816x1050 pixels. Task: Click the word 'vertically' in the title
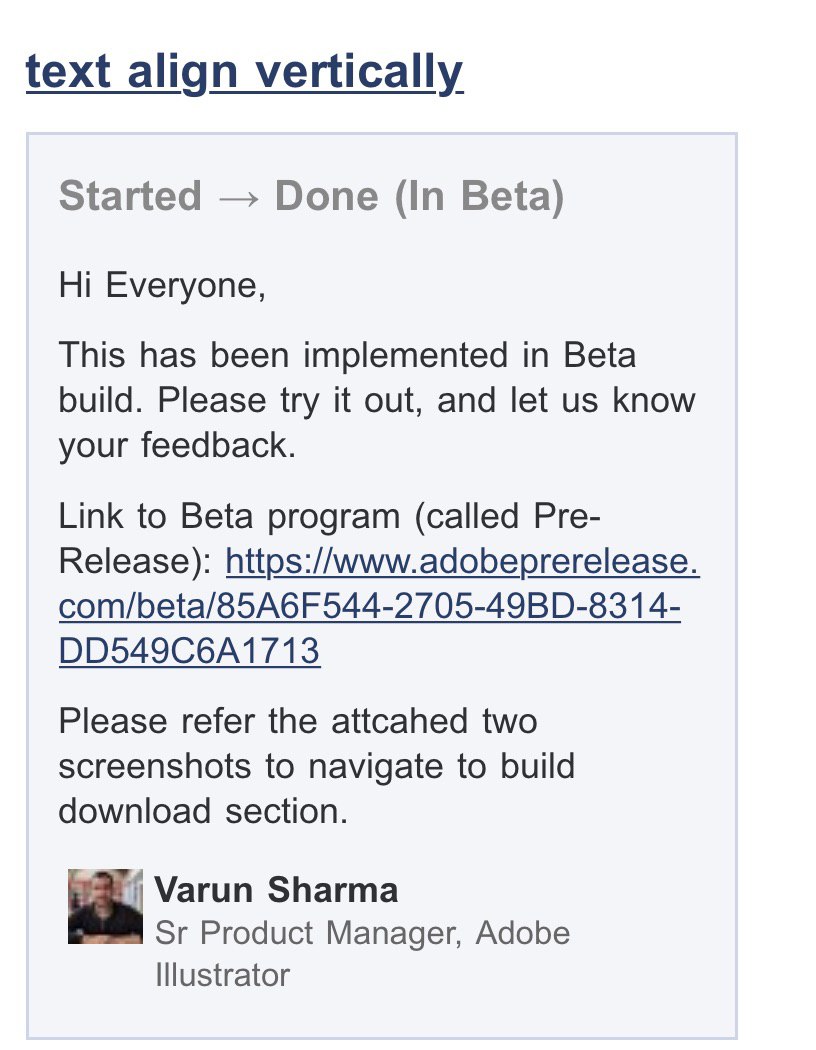(x=359, y=72)
